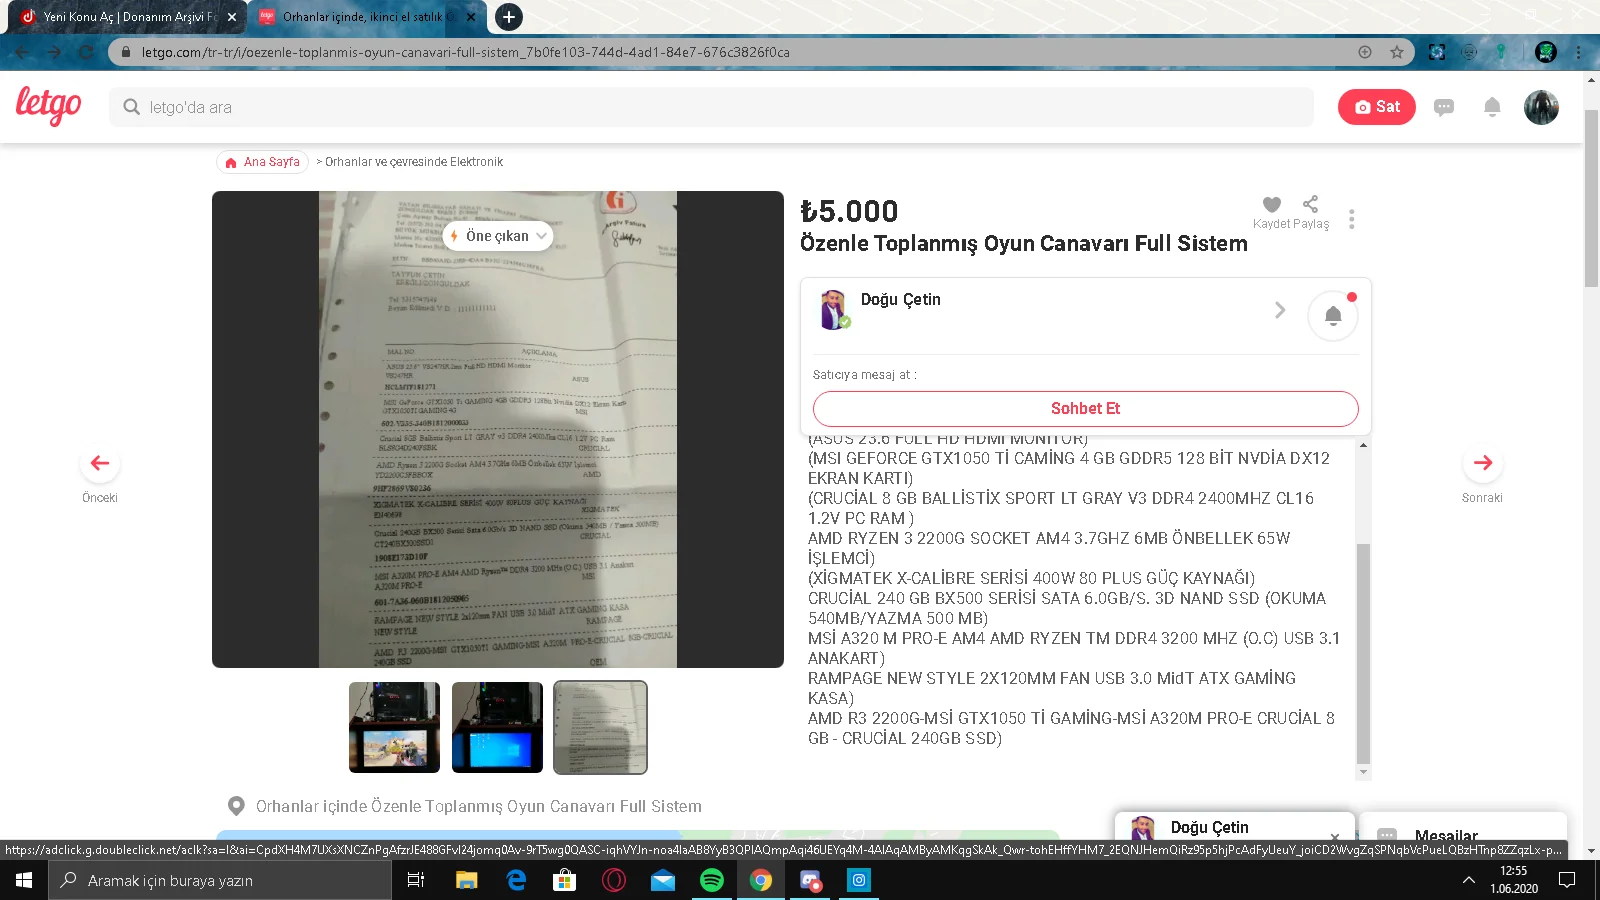Select the Orhanlar içinde, ikinci el tab
Screen dimensions: 1600x900
coord(367,17)
